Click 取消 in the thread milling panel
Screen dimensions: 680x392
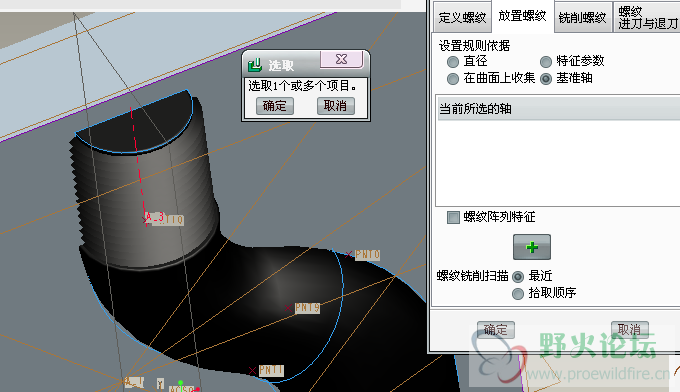pyautogui.click(x=630, y=330)
